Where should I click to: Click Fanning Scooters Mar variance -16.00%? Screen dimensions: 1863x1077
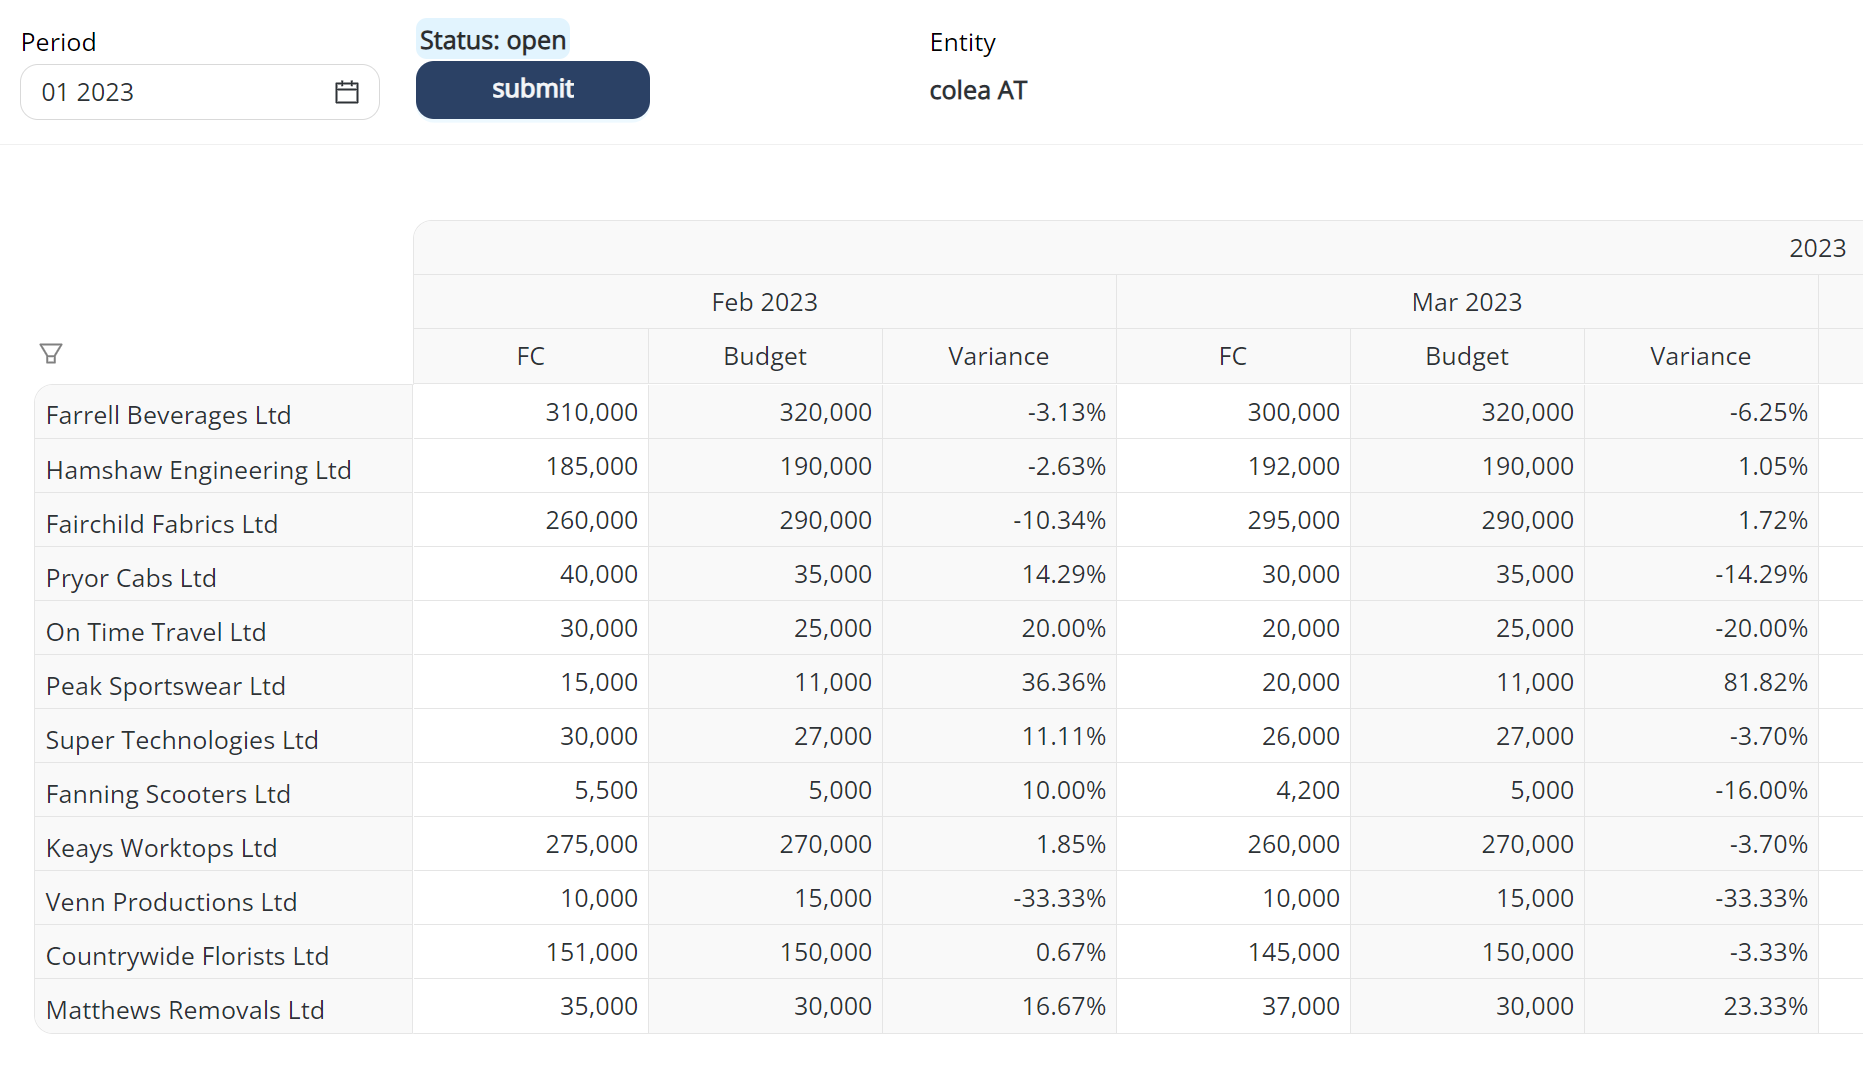(1701, 790)
